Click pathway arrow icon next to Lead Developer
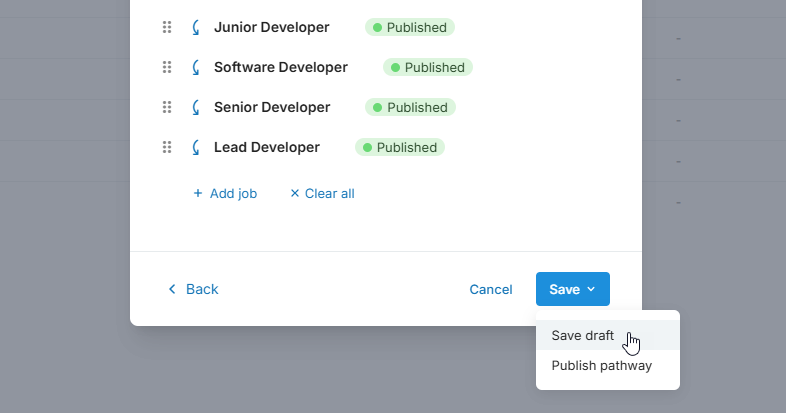The image size is (786, 413). [x=196, y=148]
